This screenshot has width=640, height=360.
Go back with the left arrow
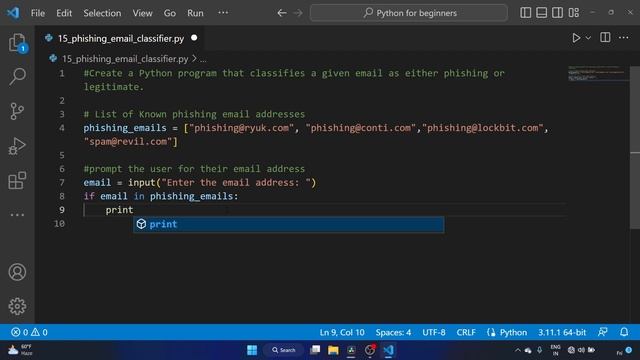pyautogui.click(x=282, y=13)
